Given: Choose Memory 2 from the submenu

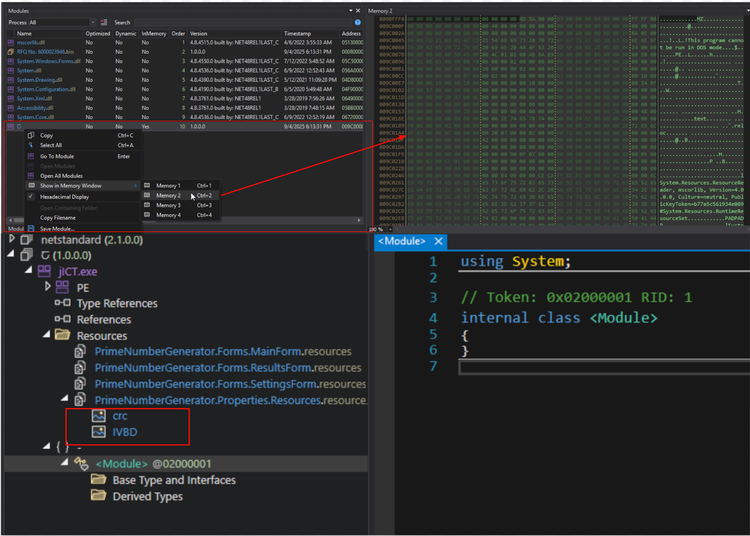Looking at the screenshot, I should tap(167, 195).
